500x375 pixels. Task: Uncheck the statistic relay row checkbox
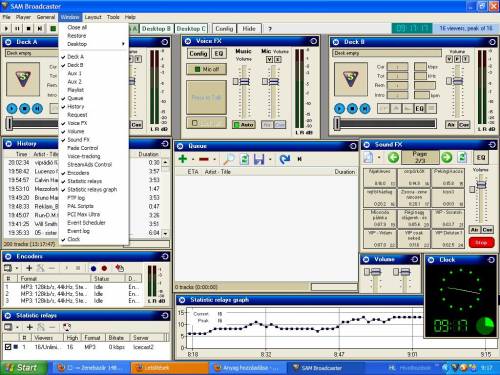coord(8,347)
